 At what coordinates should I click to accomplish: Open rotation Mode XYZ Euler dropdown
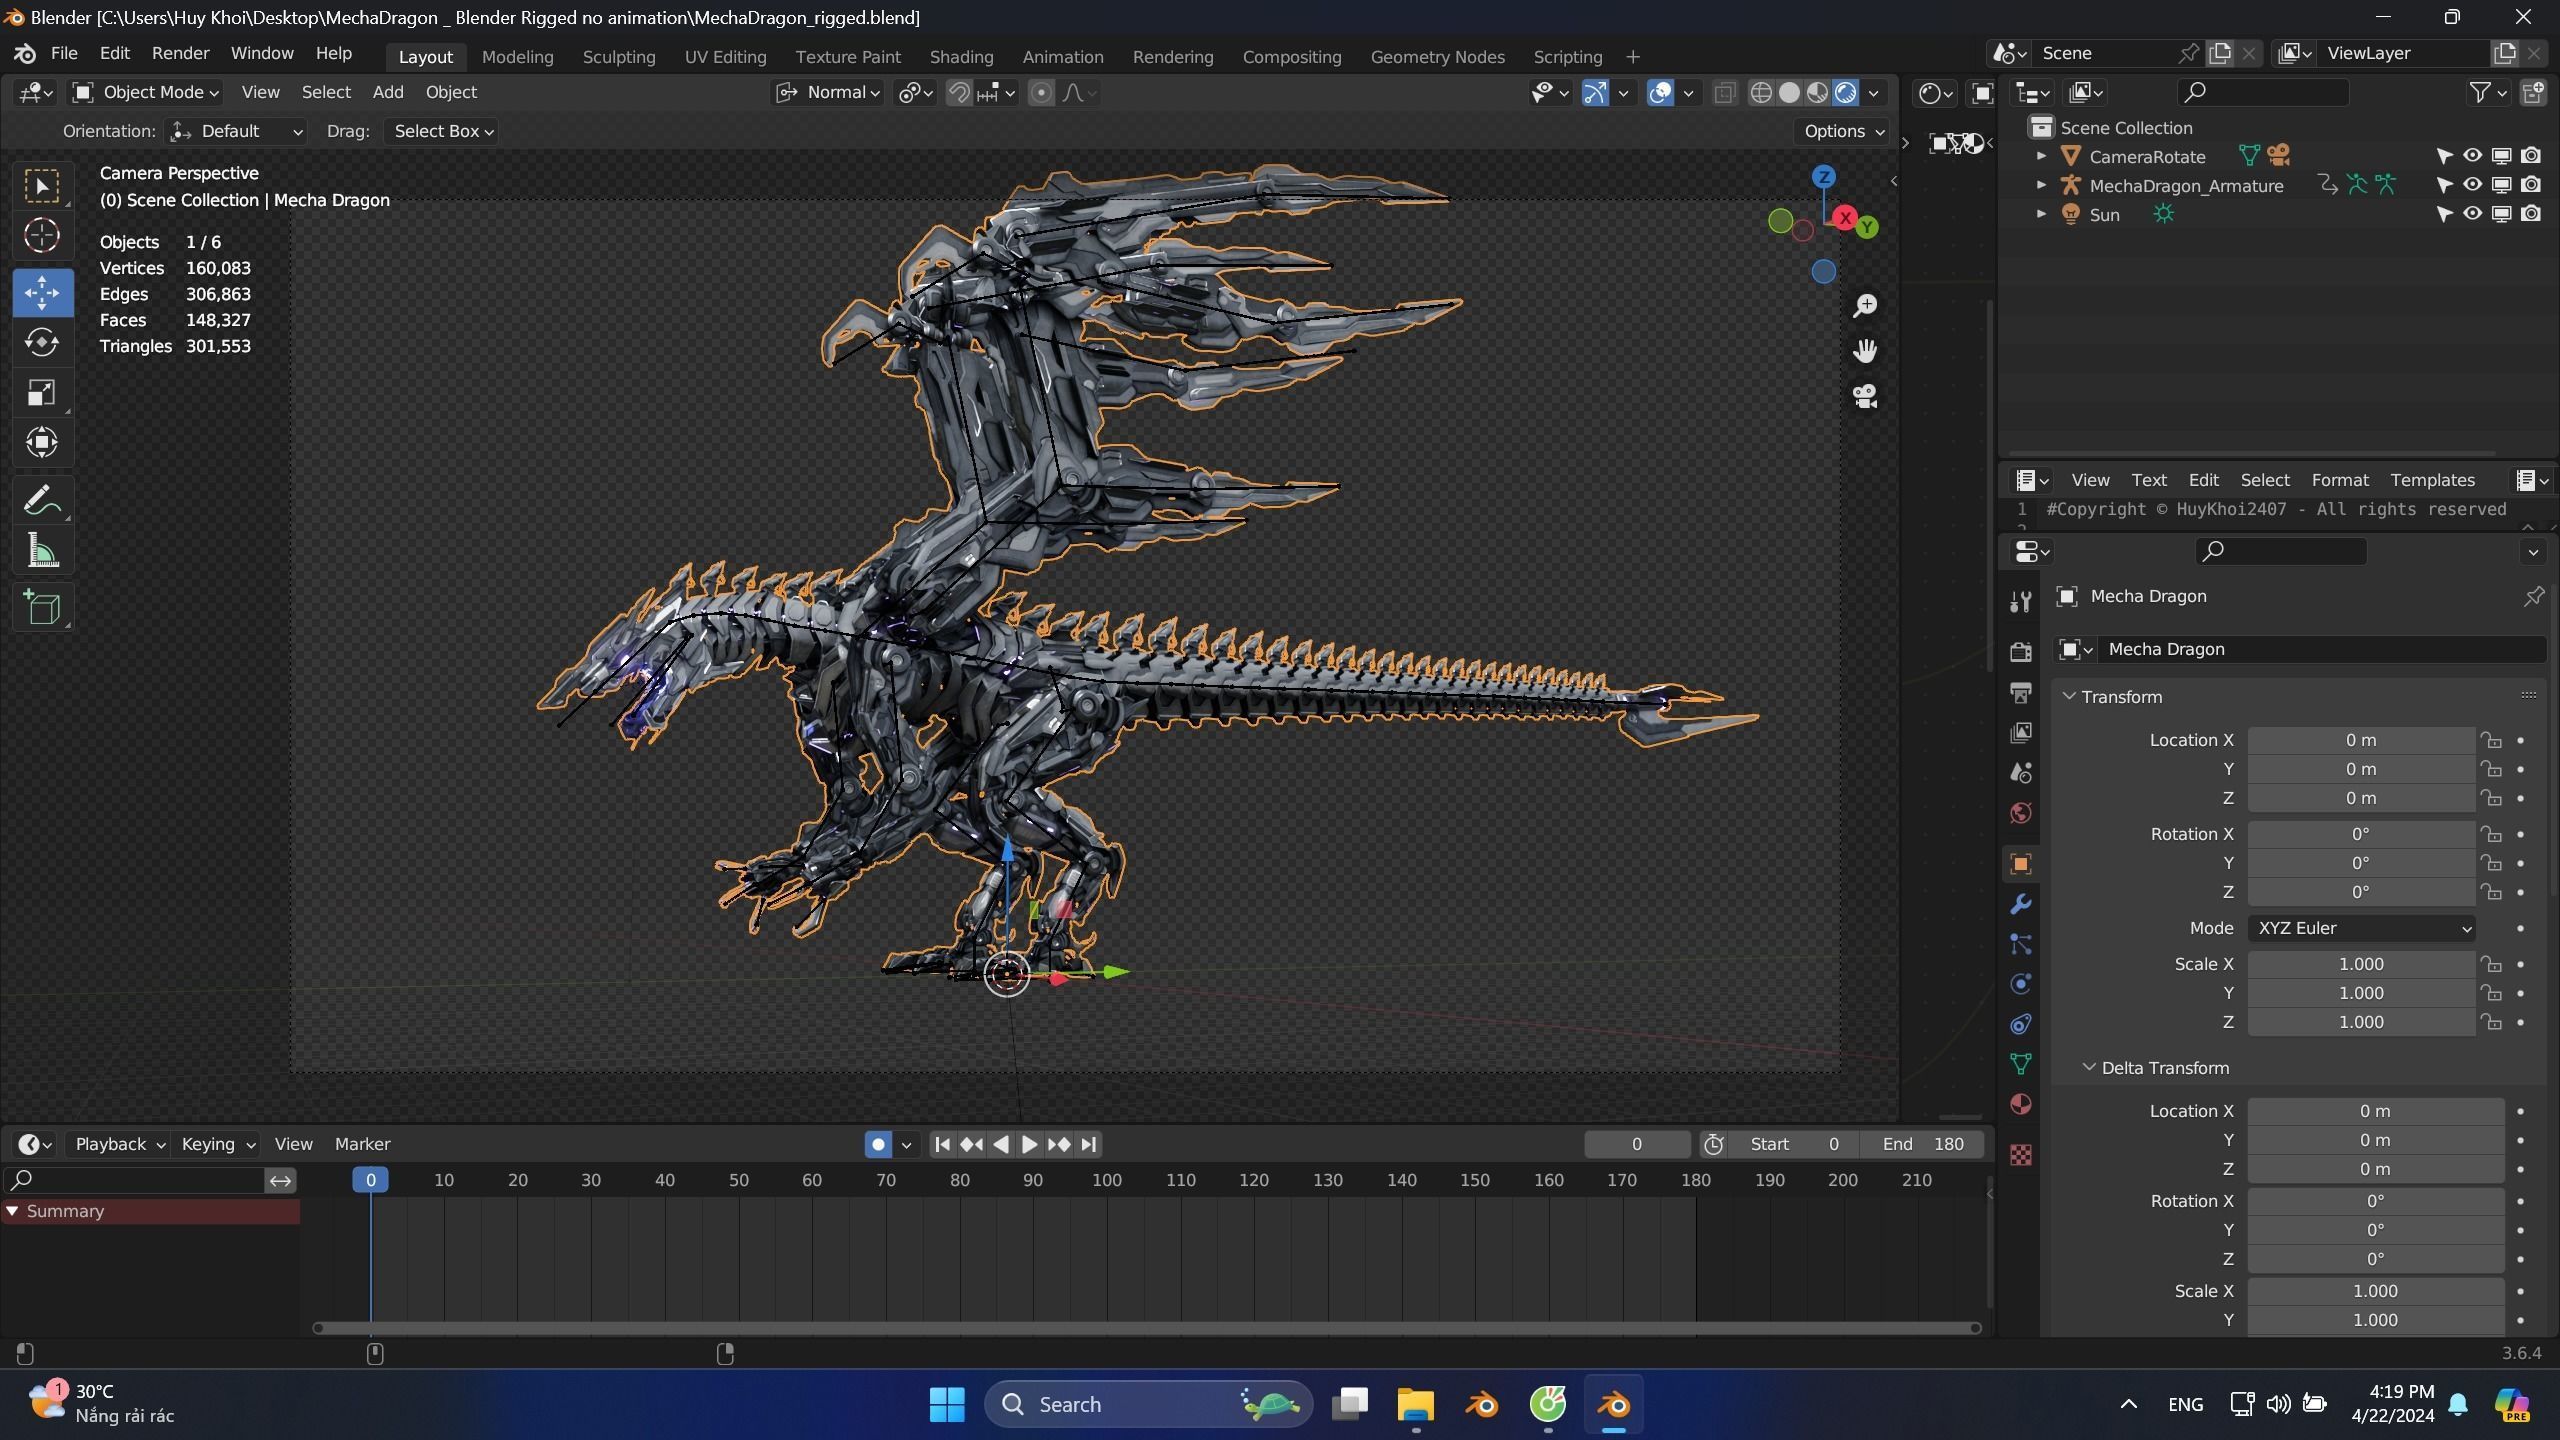pos(2361,928)
